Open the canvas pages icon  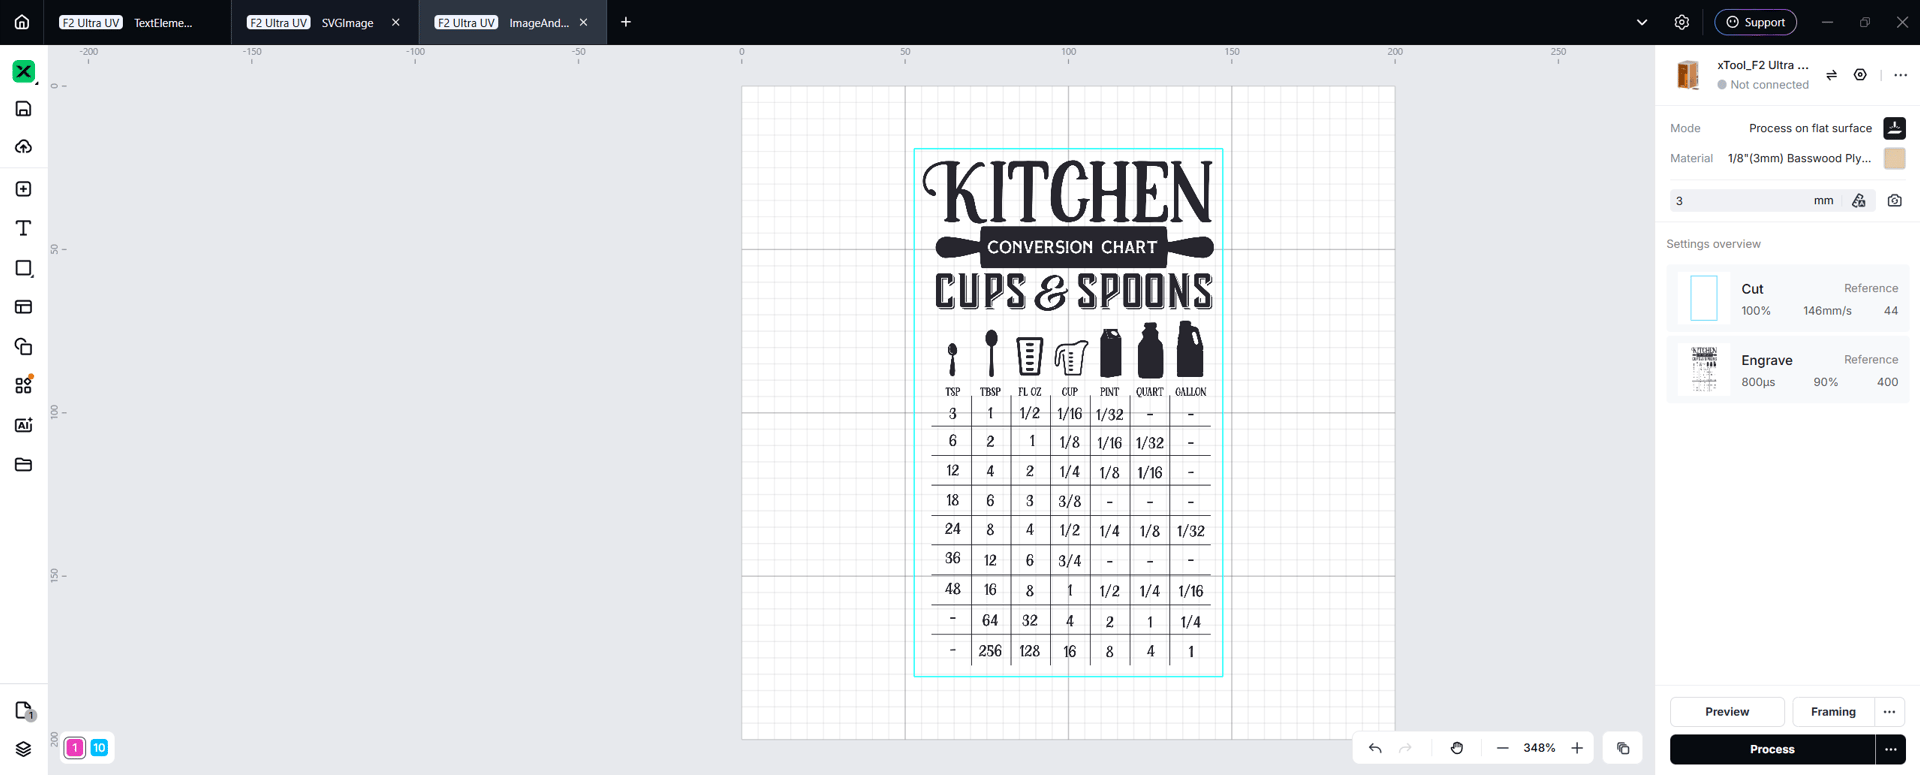point(24,711)
